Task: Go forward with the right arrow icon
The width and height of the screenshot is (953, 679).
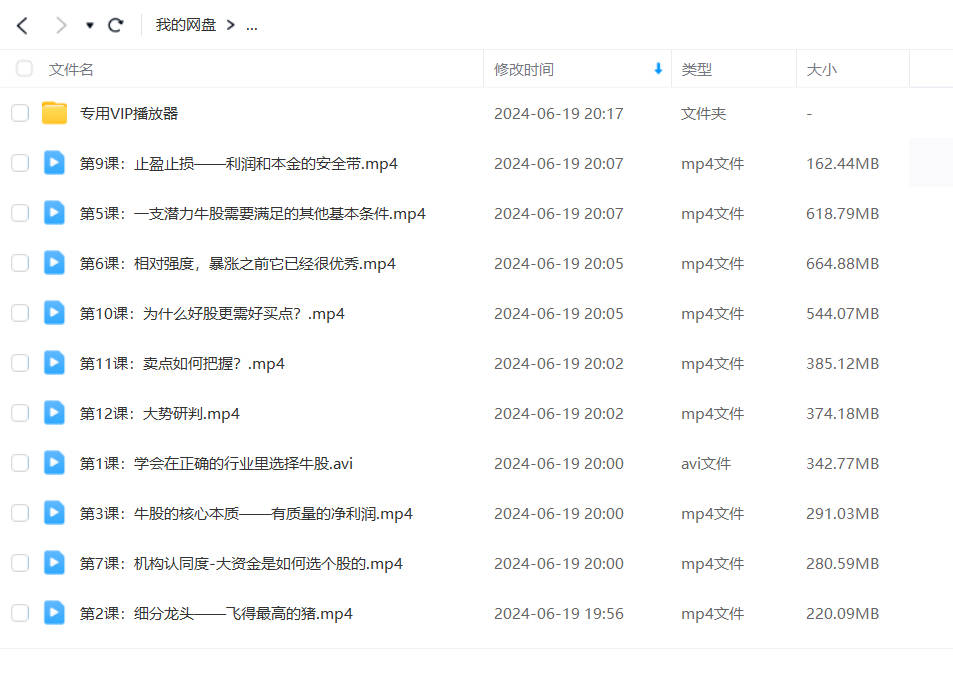Action: [x=61, y=26]
